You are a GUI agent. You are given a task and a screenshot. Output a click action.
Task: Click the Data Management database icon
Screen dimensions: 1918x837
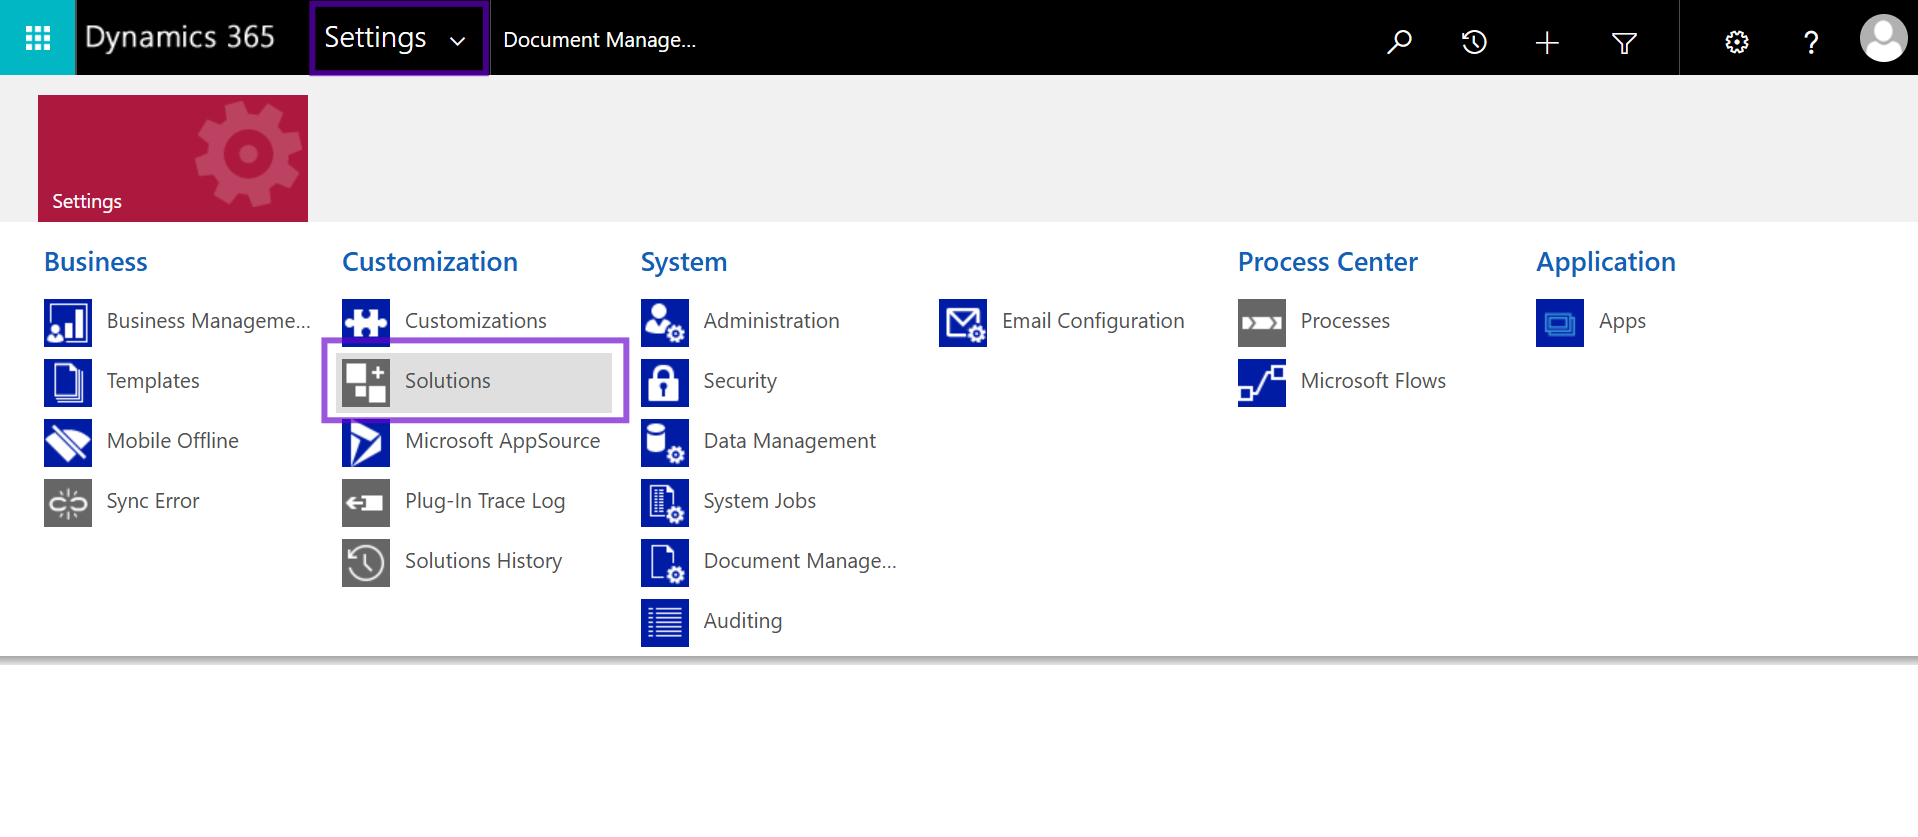point(665,442)
